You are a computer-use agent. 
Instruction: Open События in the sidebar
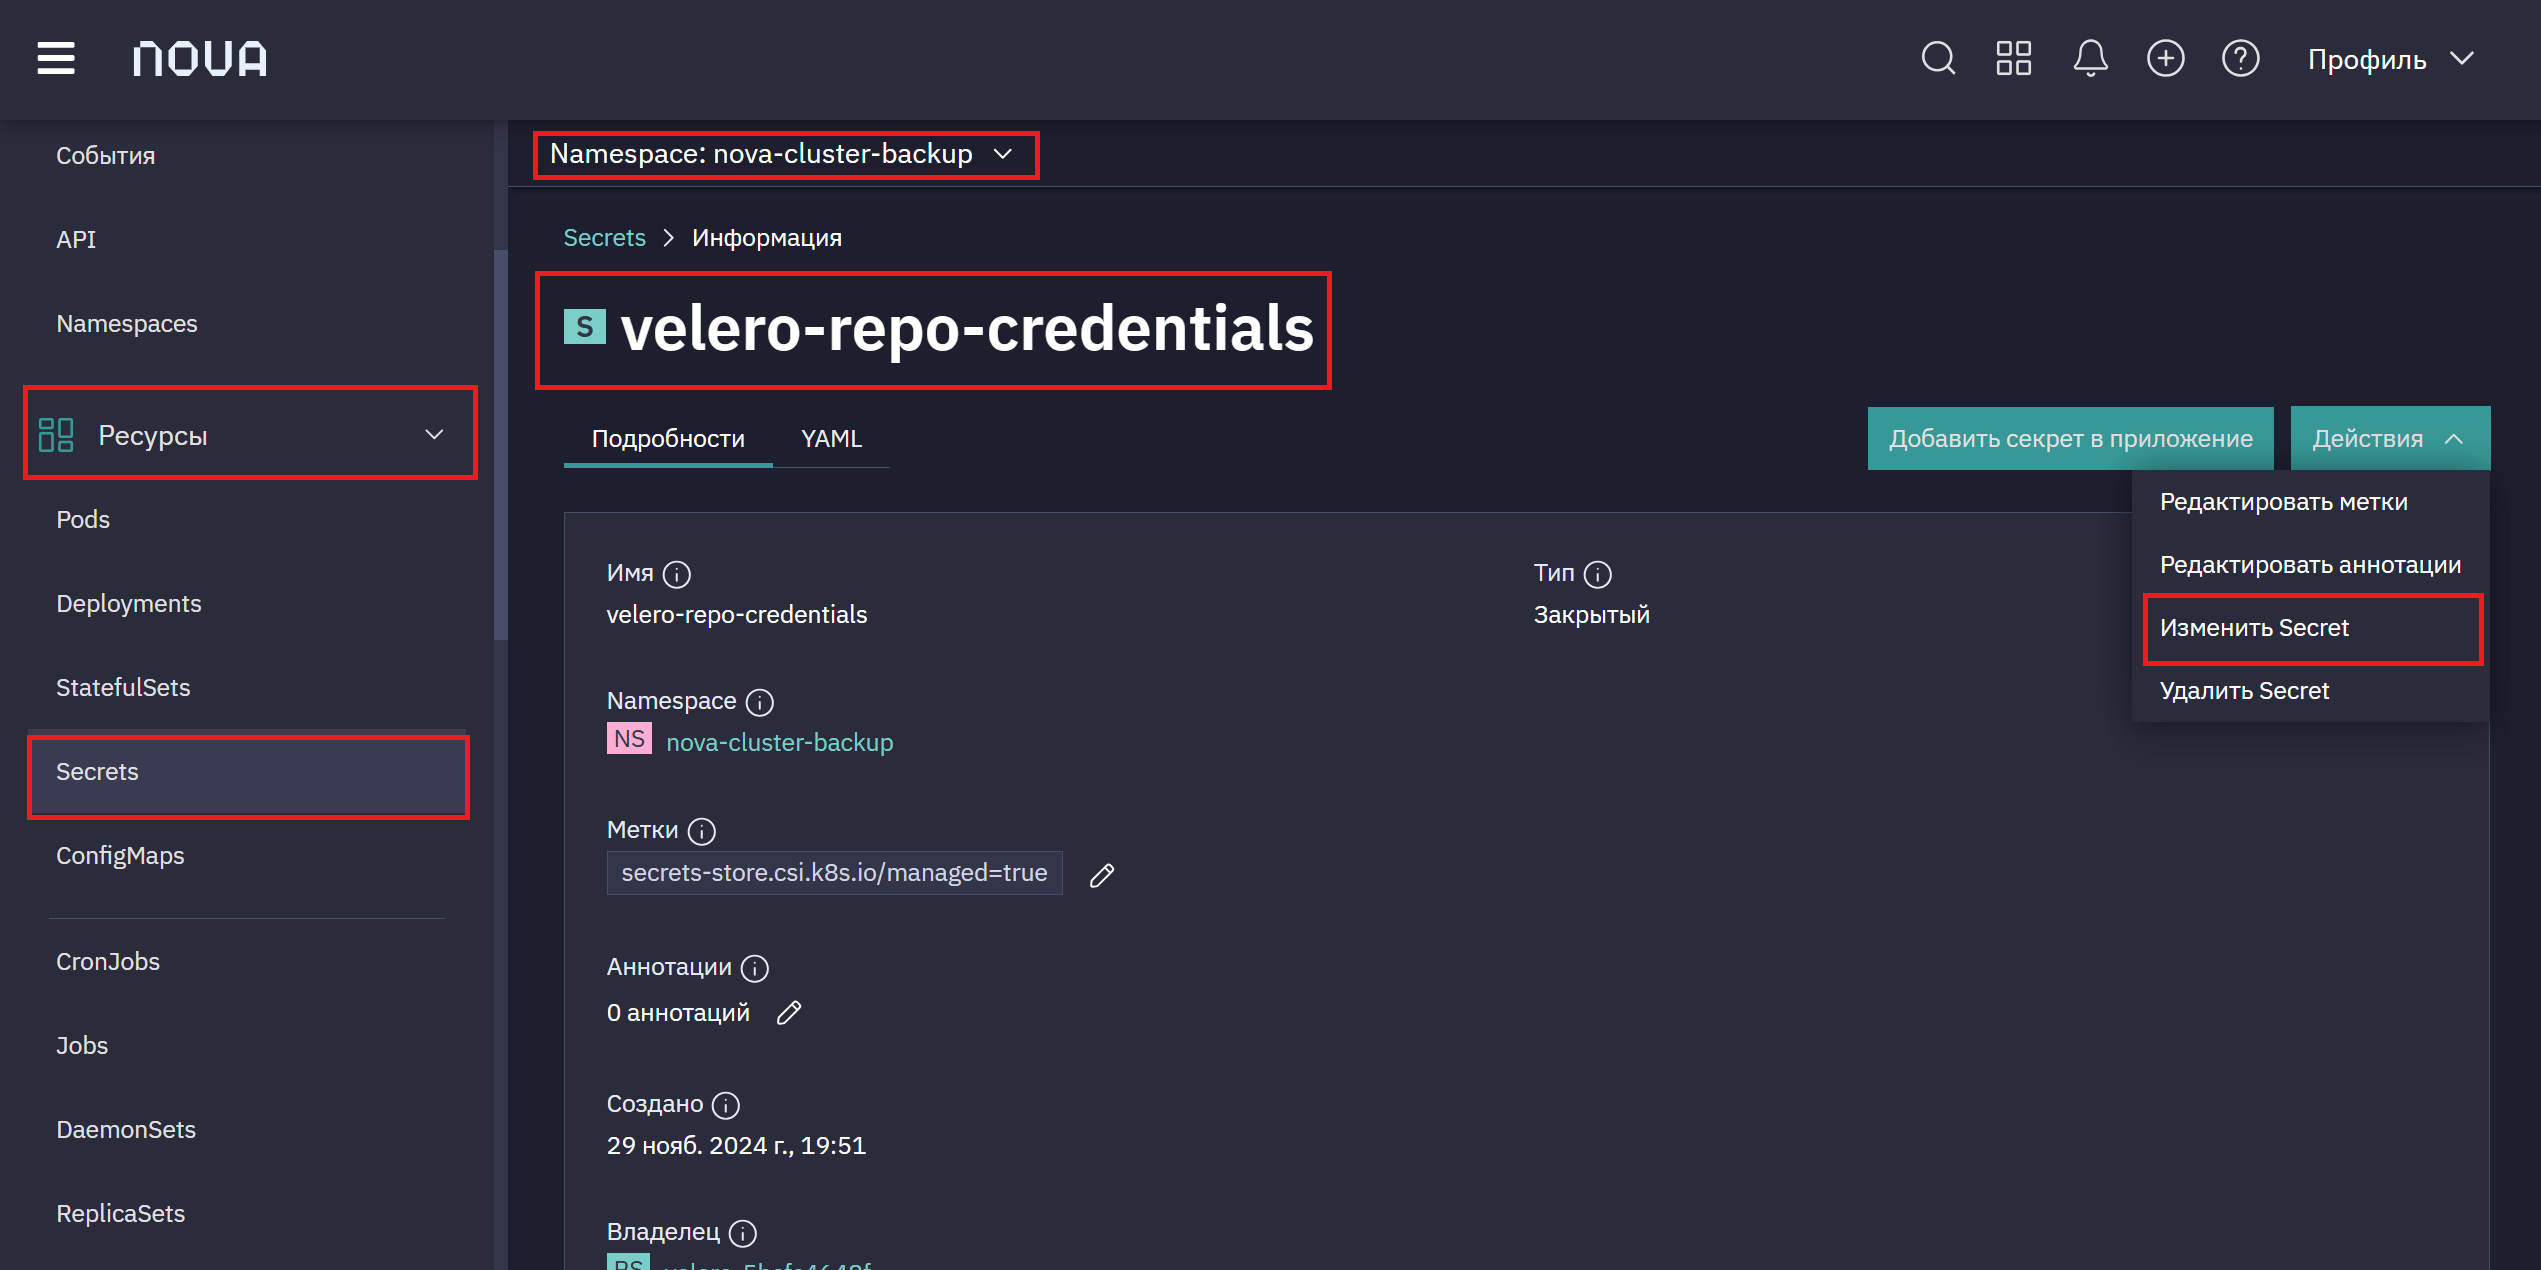pyautogui.click(x=105, y=156)
